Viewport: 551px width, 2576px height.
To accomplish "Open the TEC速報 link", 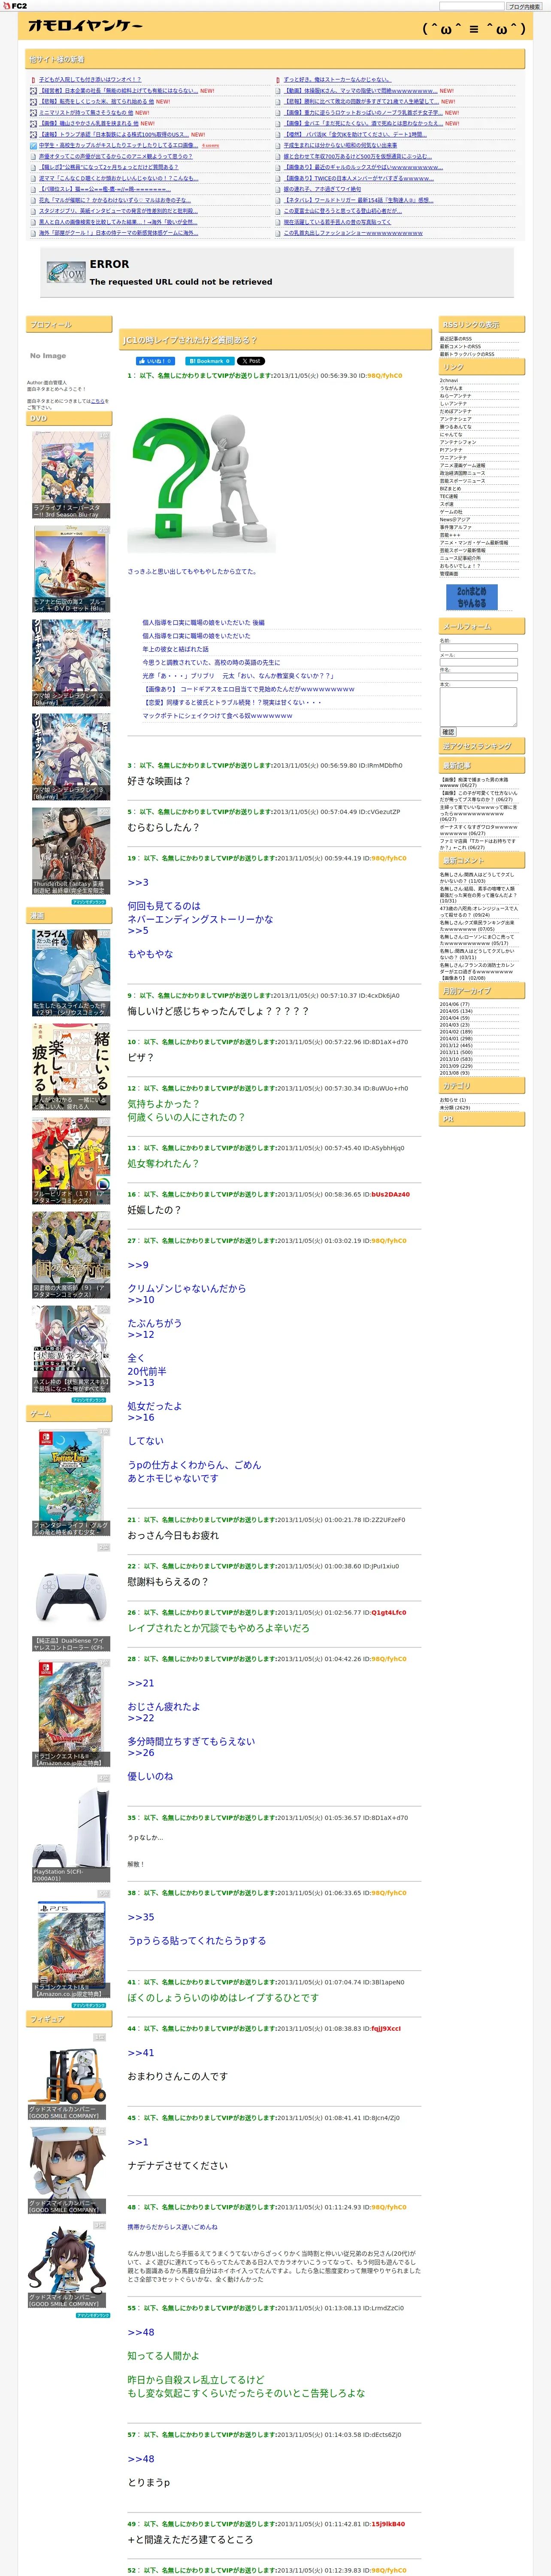I will (449, 496).
